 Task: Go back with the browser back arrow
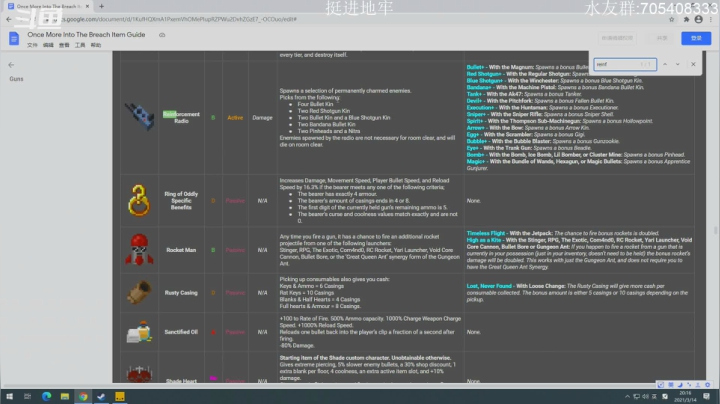click(9, 19)
